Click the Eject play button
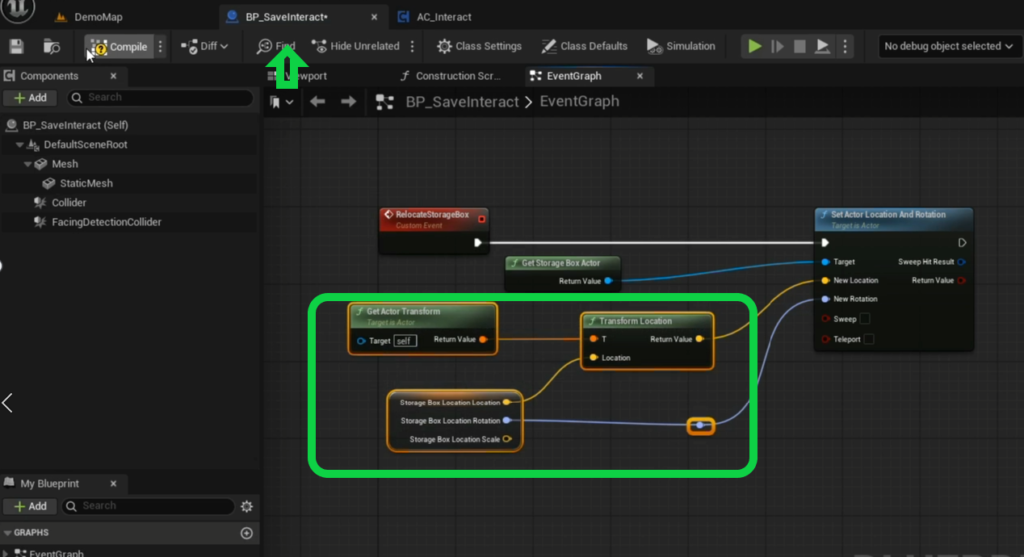The image size is (1024, 557). [822, 46]
